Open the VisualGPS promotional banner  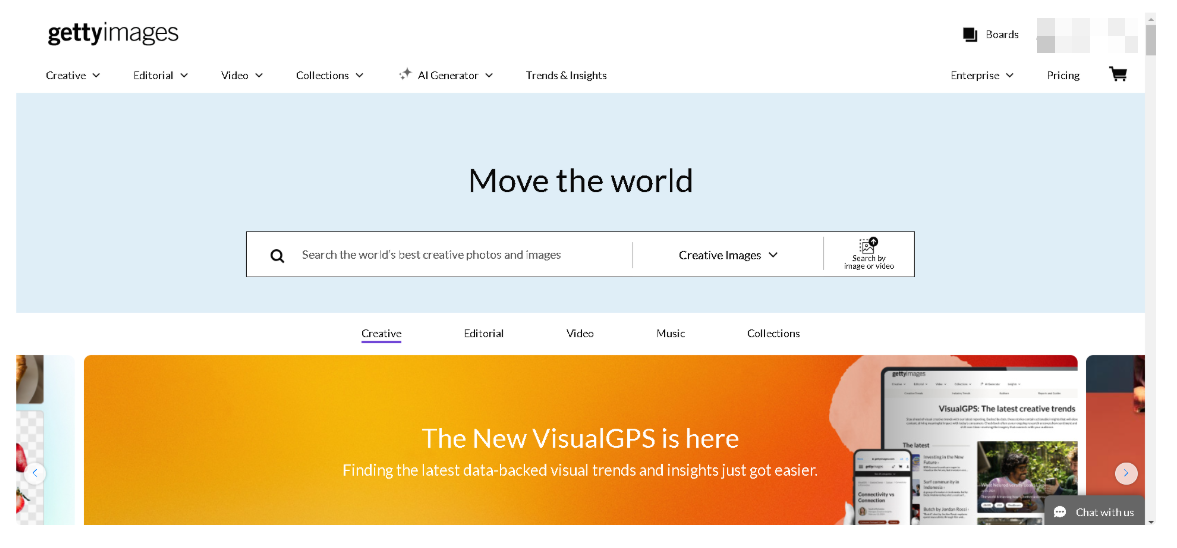(580, 440)
